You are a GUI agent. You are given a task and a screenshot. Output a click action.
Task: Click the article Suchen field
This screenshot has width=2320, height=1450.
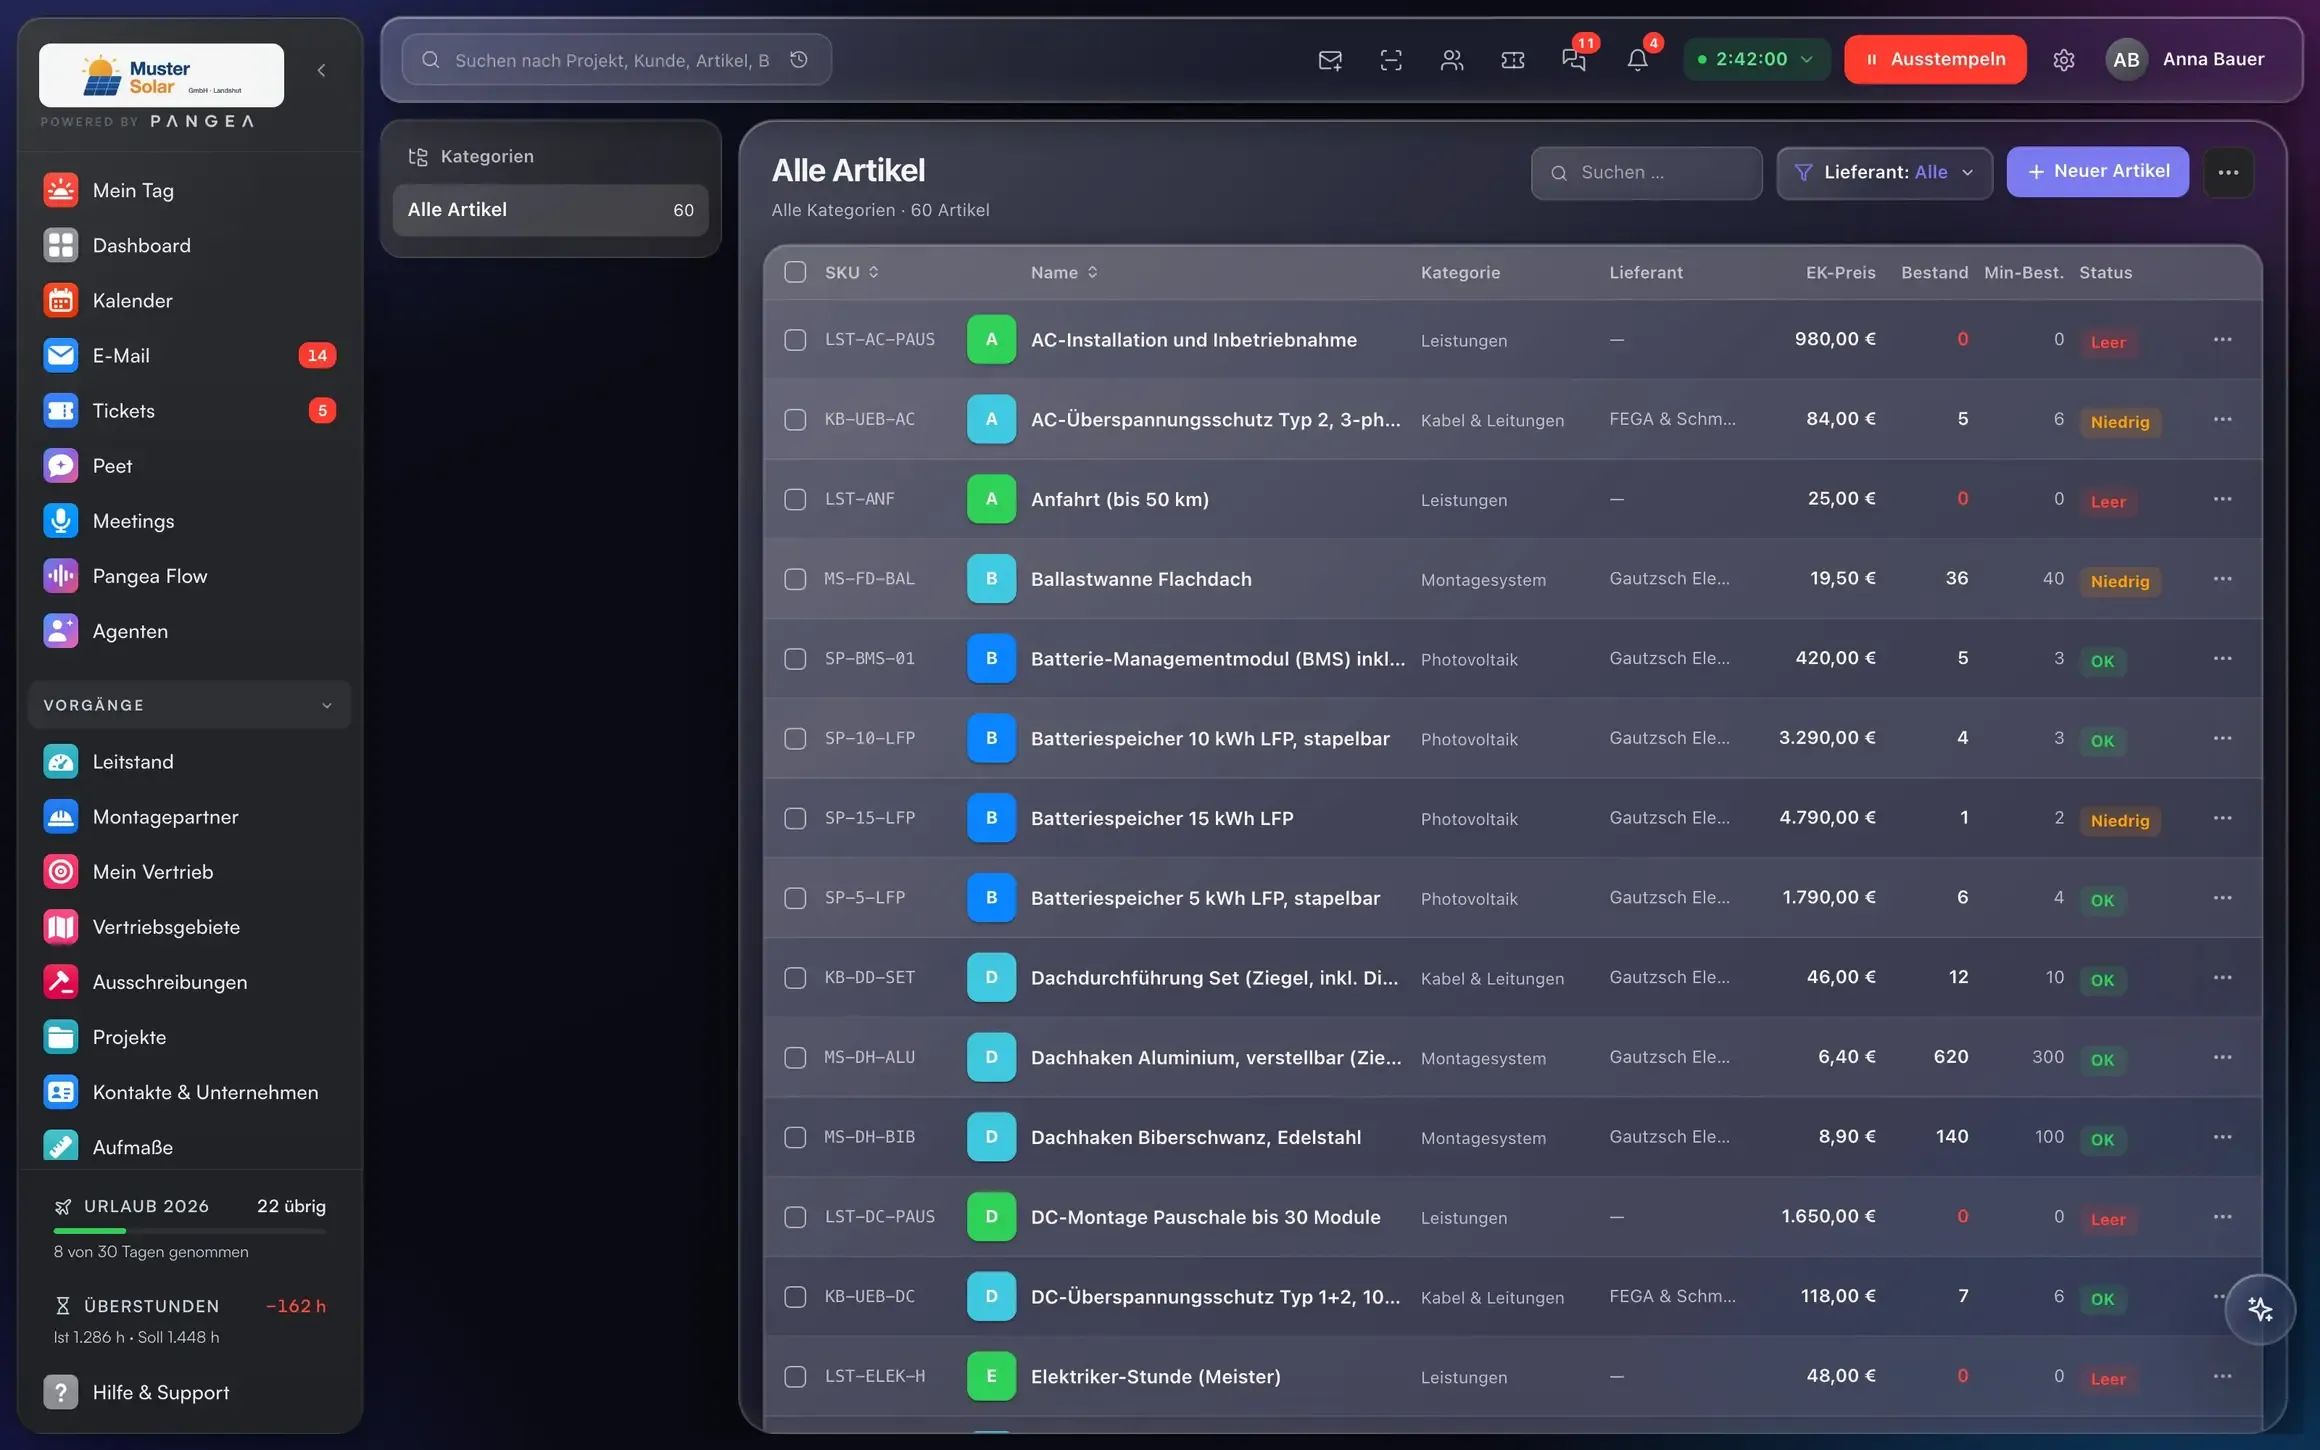pyautogui.click(x=1646, y=172)
